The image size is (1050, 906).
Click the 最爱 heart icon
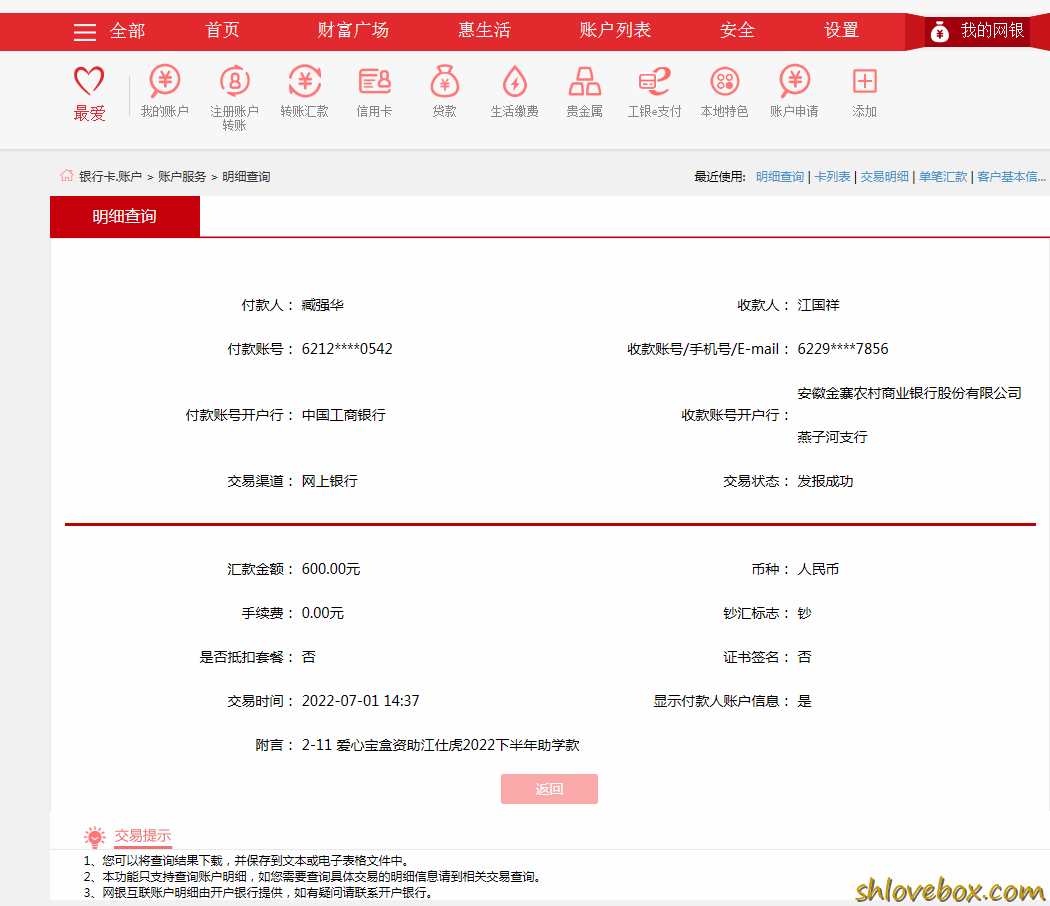(x=89, y=81)
